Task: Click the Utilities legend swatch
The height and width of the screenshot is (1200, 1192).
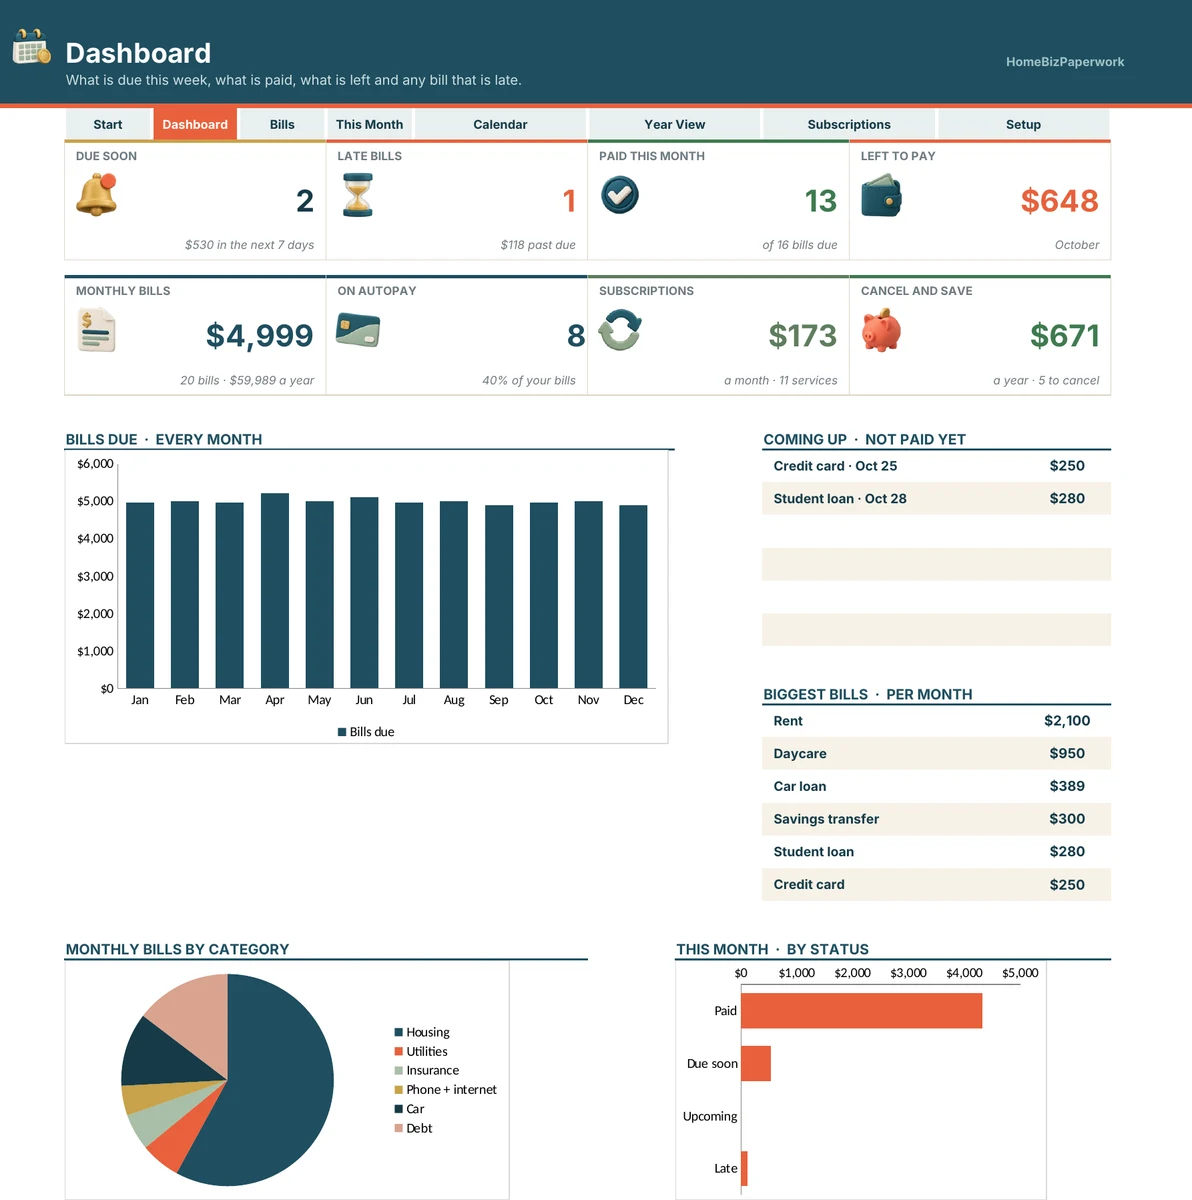Action: [399, 1051]
